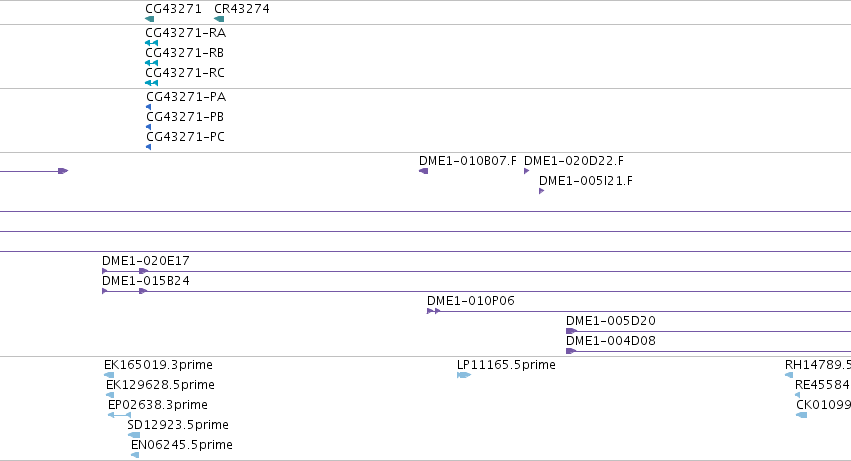This screenshot has width=851, height=461.
Task: Click the CG43271-RA transcript glyph
Action: 151,43
